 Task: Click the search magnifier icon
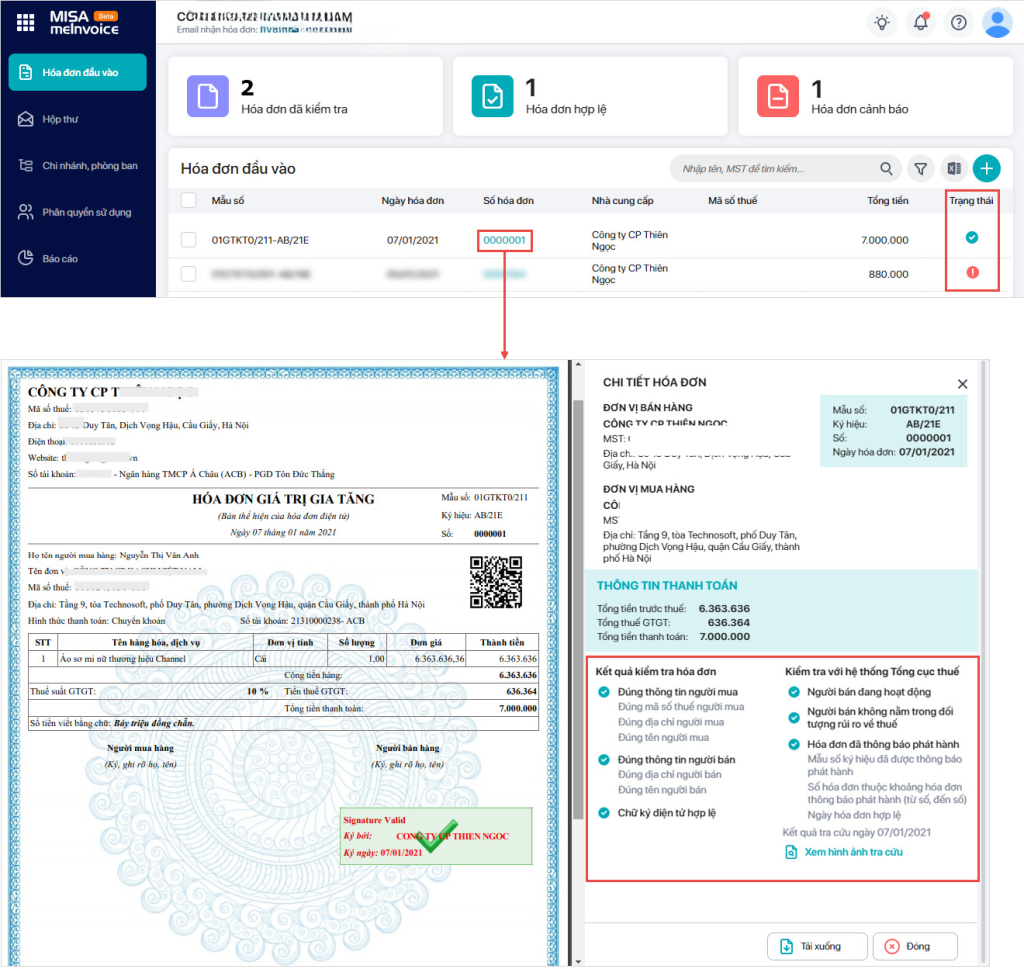(x=886, y=168)
